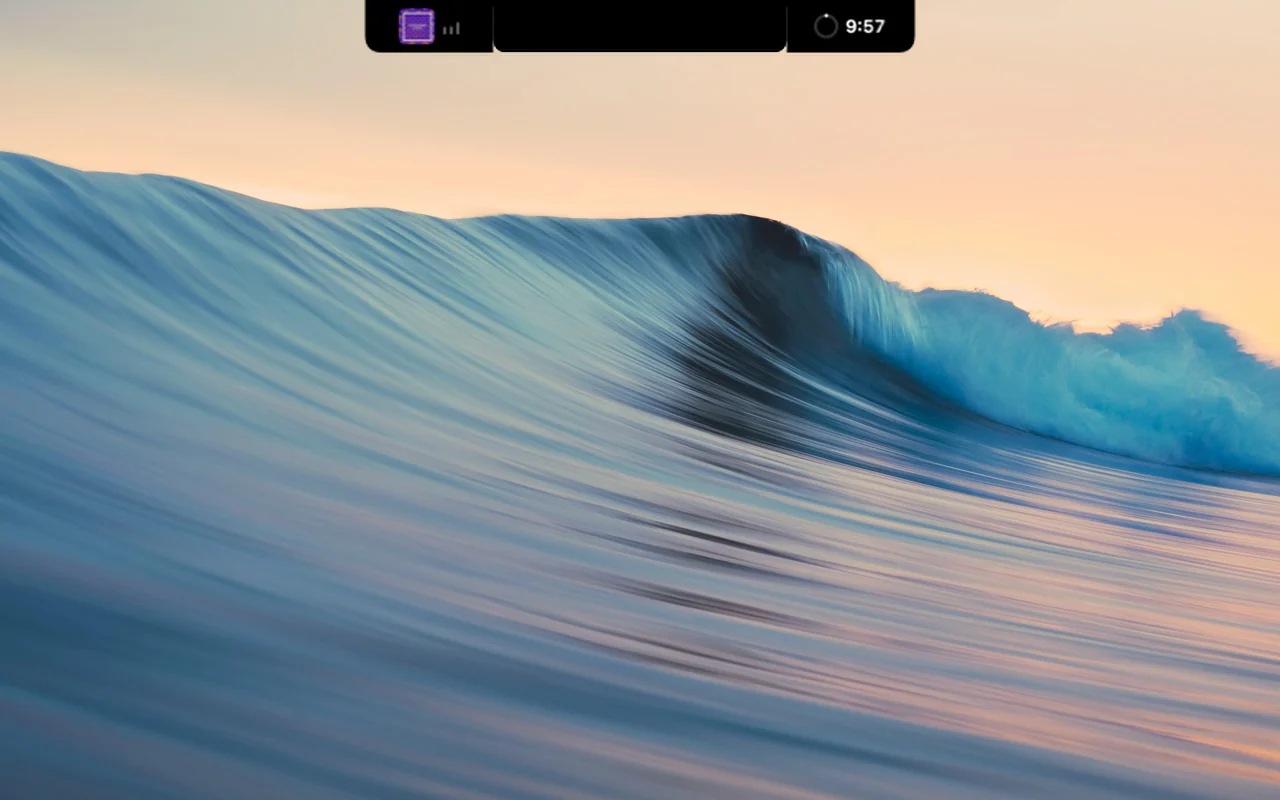Expand the dynamic notch island bar

640,25
